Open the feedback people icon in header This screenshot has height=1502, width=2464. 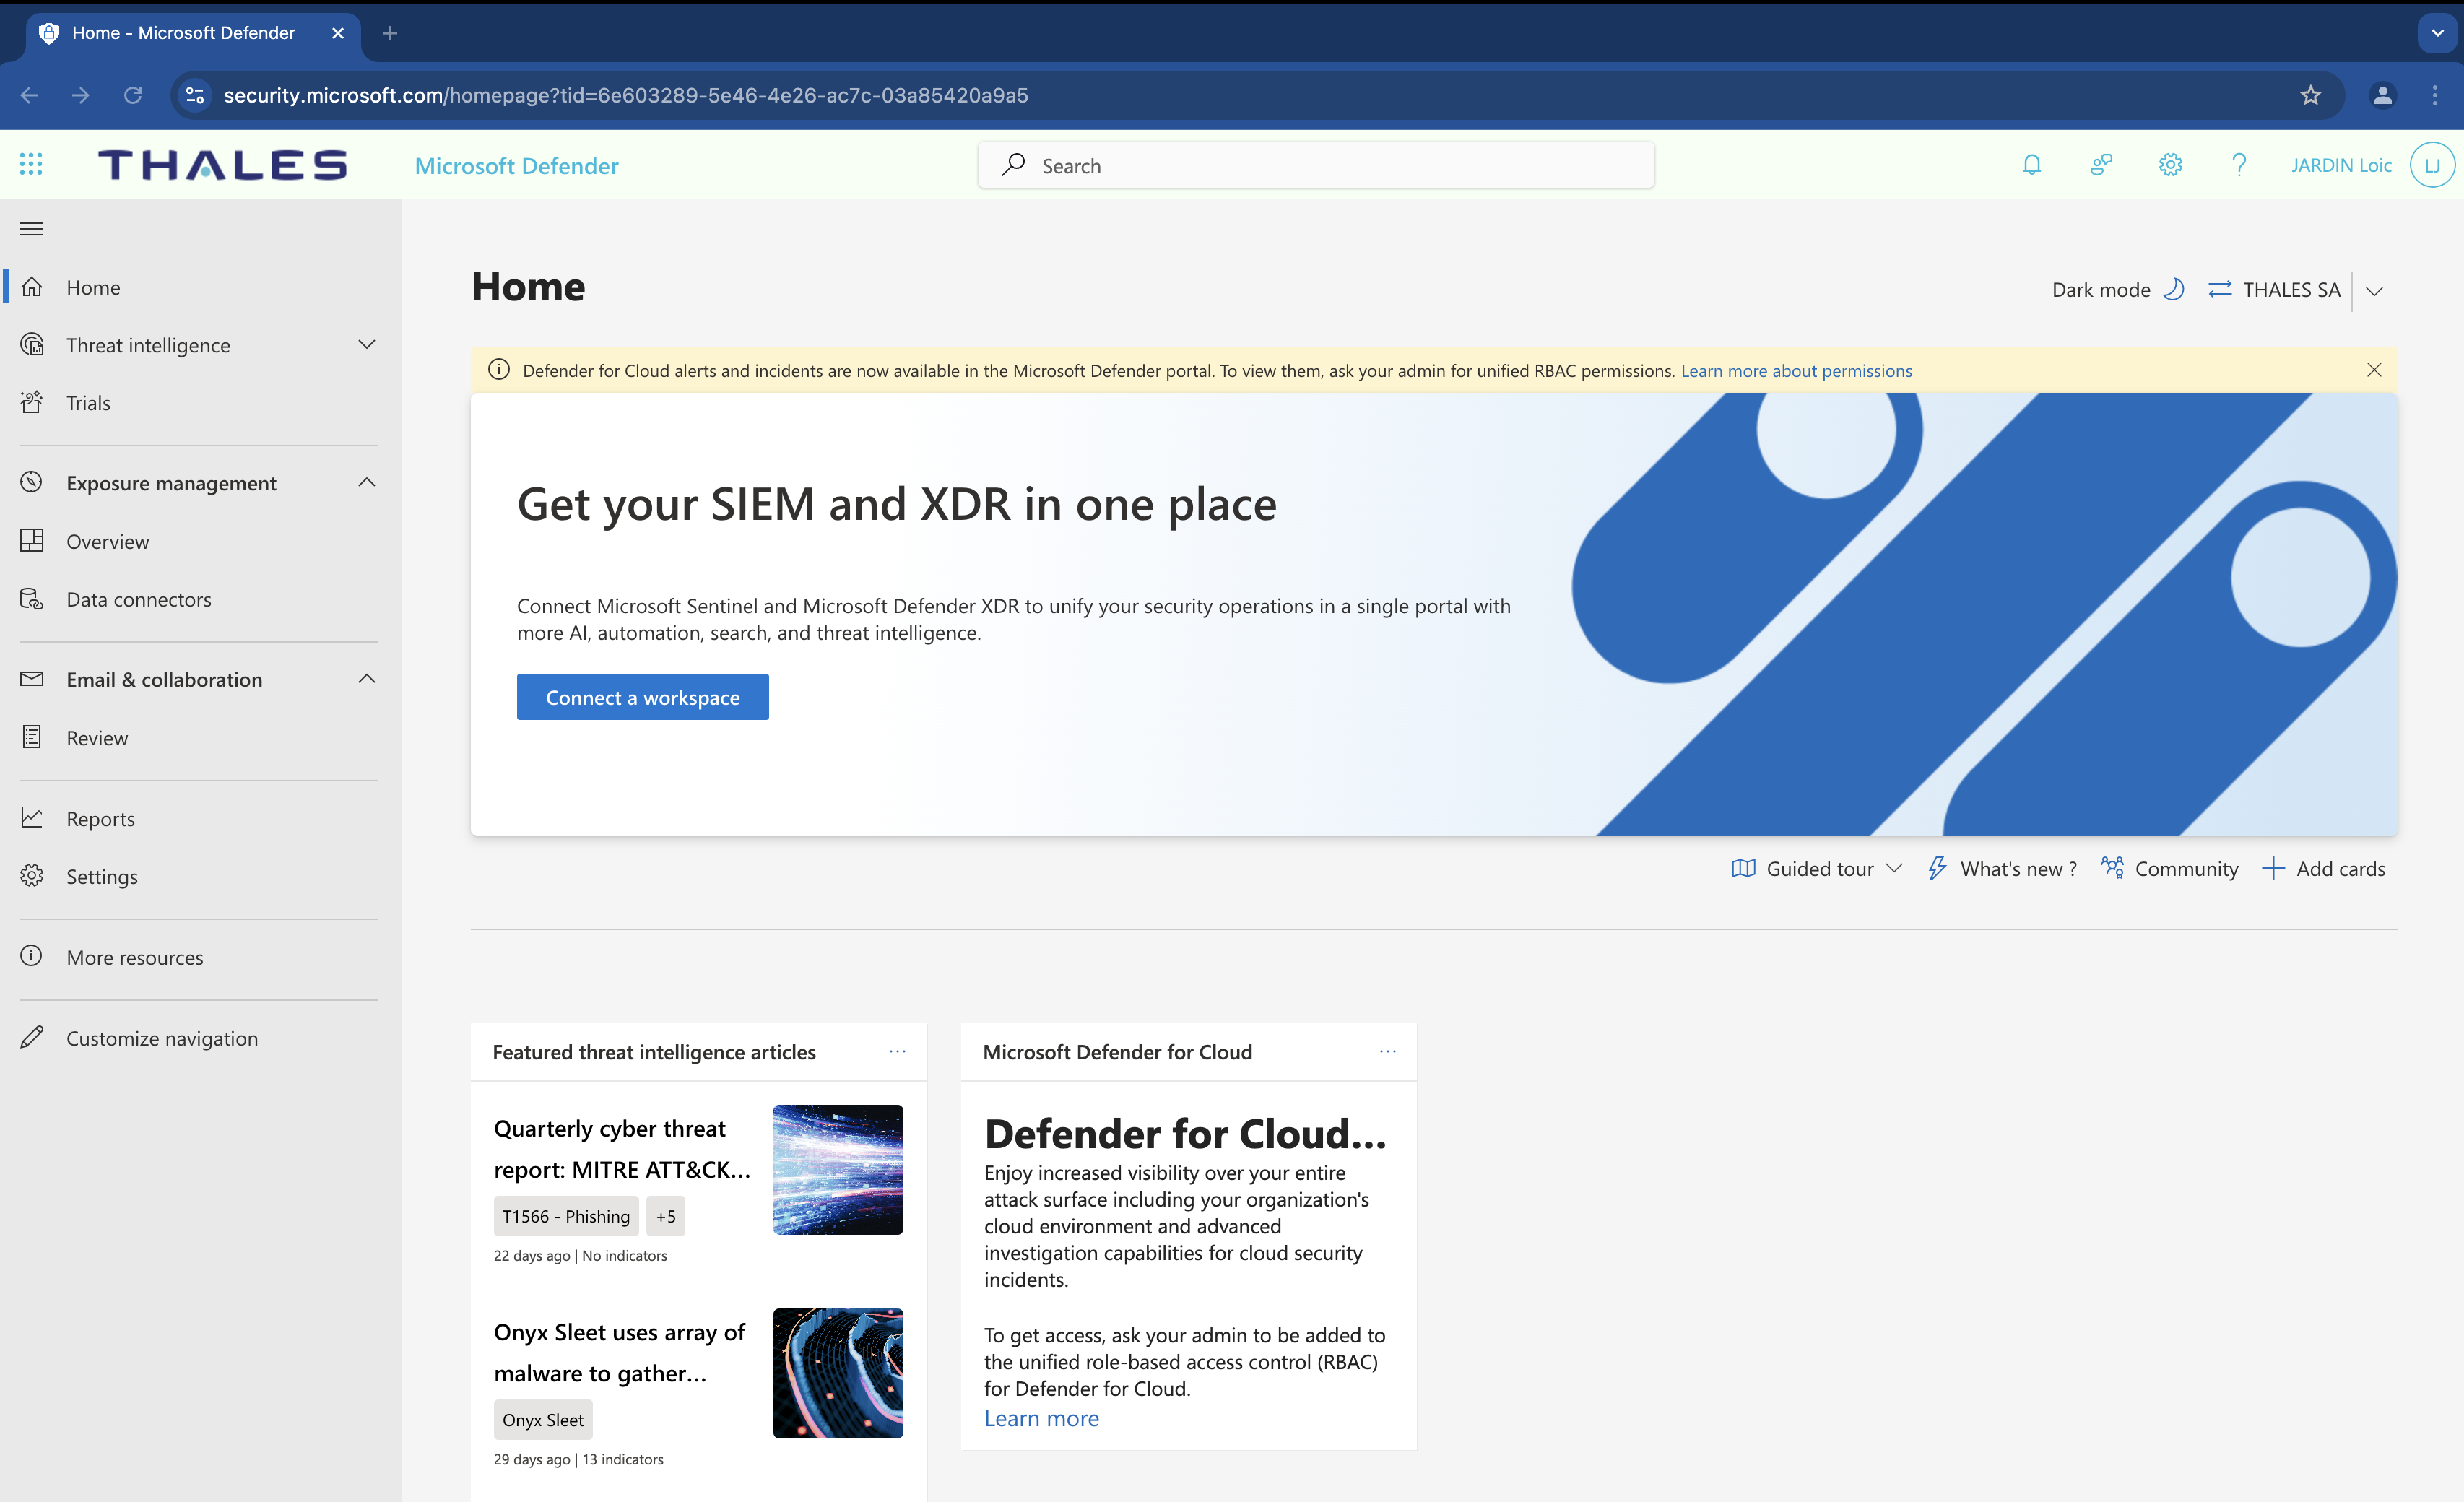(2101, 165)
